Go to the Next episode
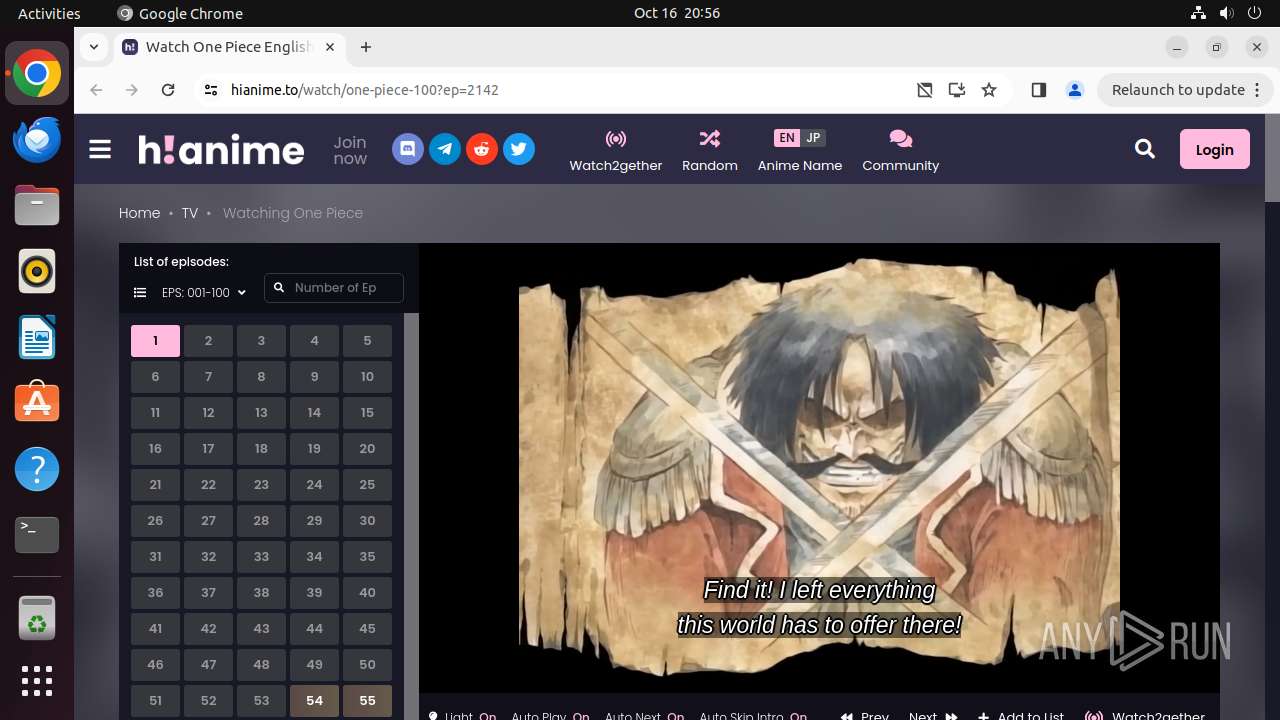The height and width of the screenshot is (720, 1280). pos(933,715)
